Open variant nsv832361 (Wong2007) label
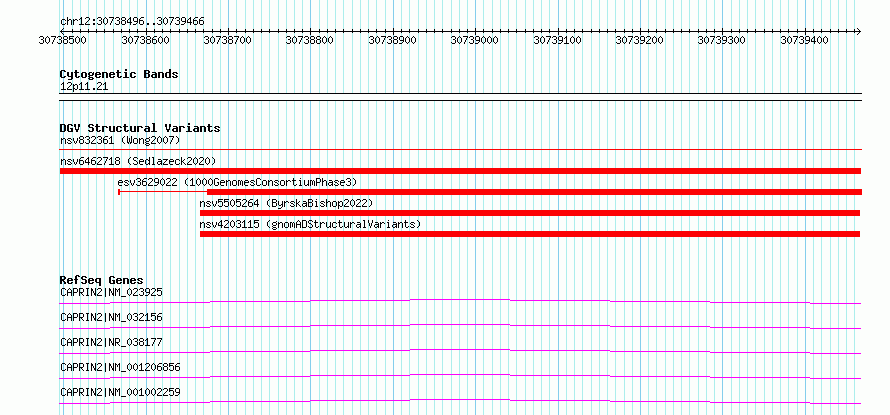Screen dimensions: 890x415 [120, 140]
